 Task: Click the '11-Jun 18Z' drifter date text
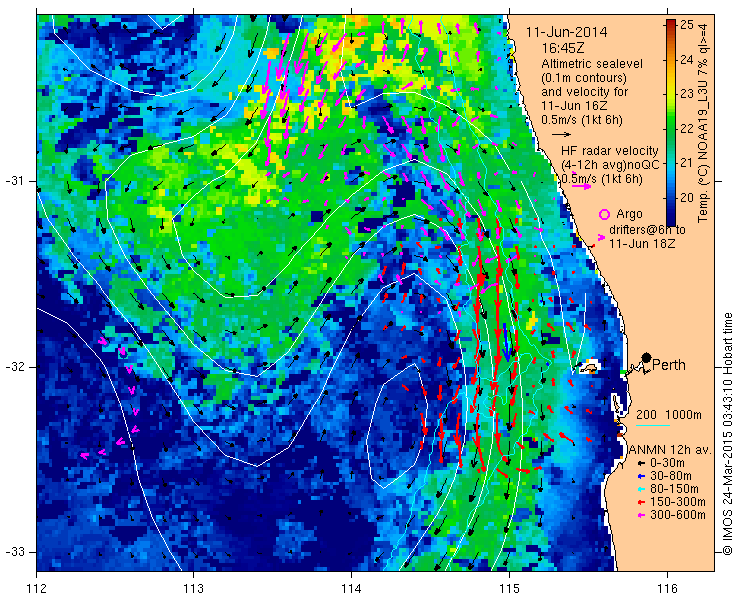click(x=642, y=244)
